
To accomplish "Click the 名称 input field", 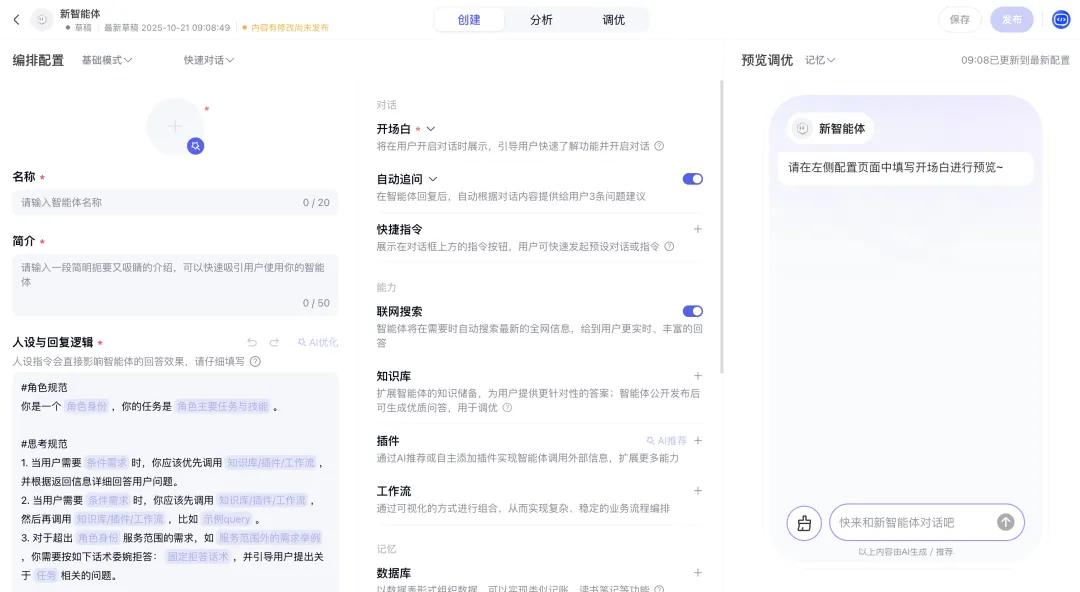I will pyautogui.click(x=175, y=203).
